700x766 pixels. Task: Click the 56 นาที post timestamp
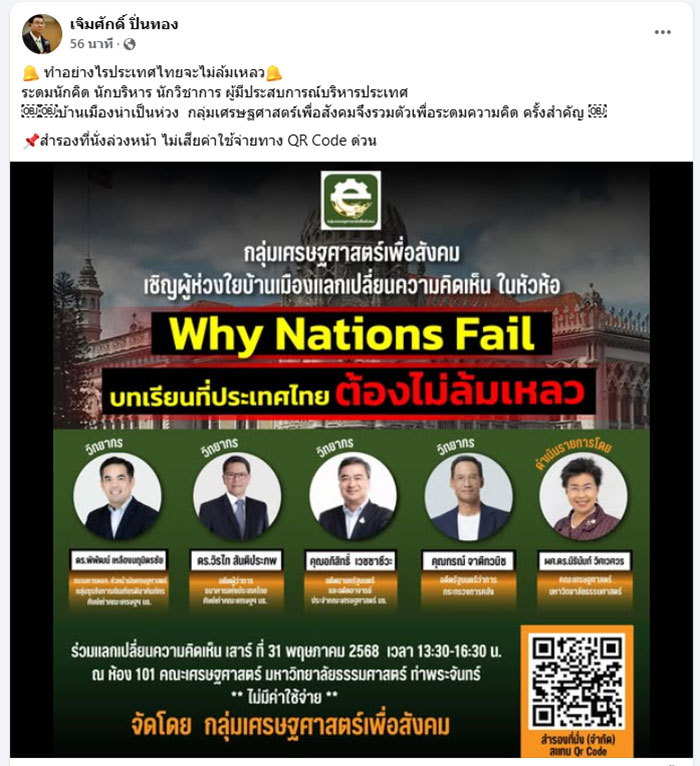pyautogui.click(x=91, y=44)
